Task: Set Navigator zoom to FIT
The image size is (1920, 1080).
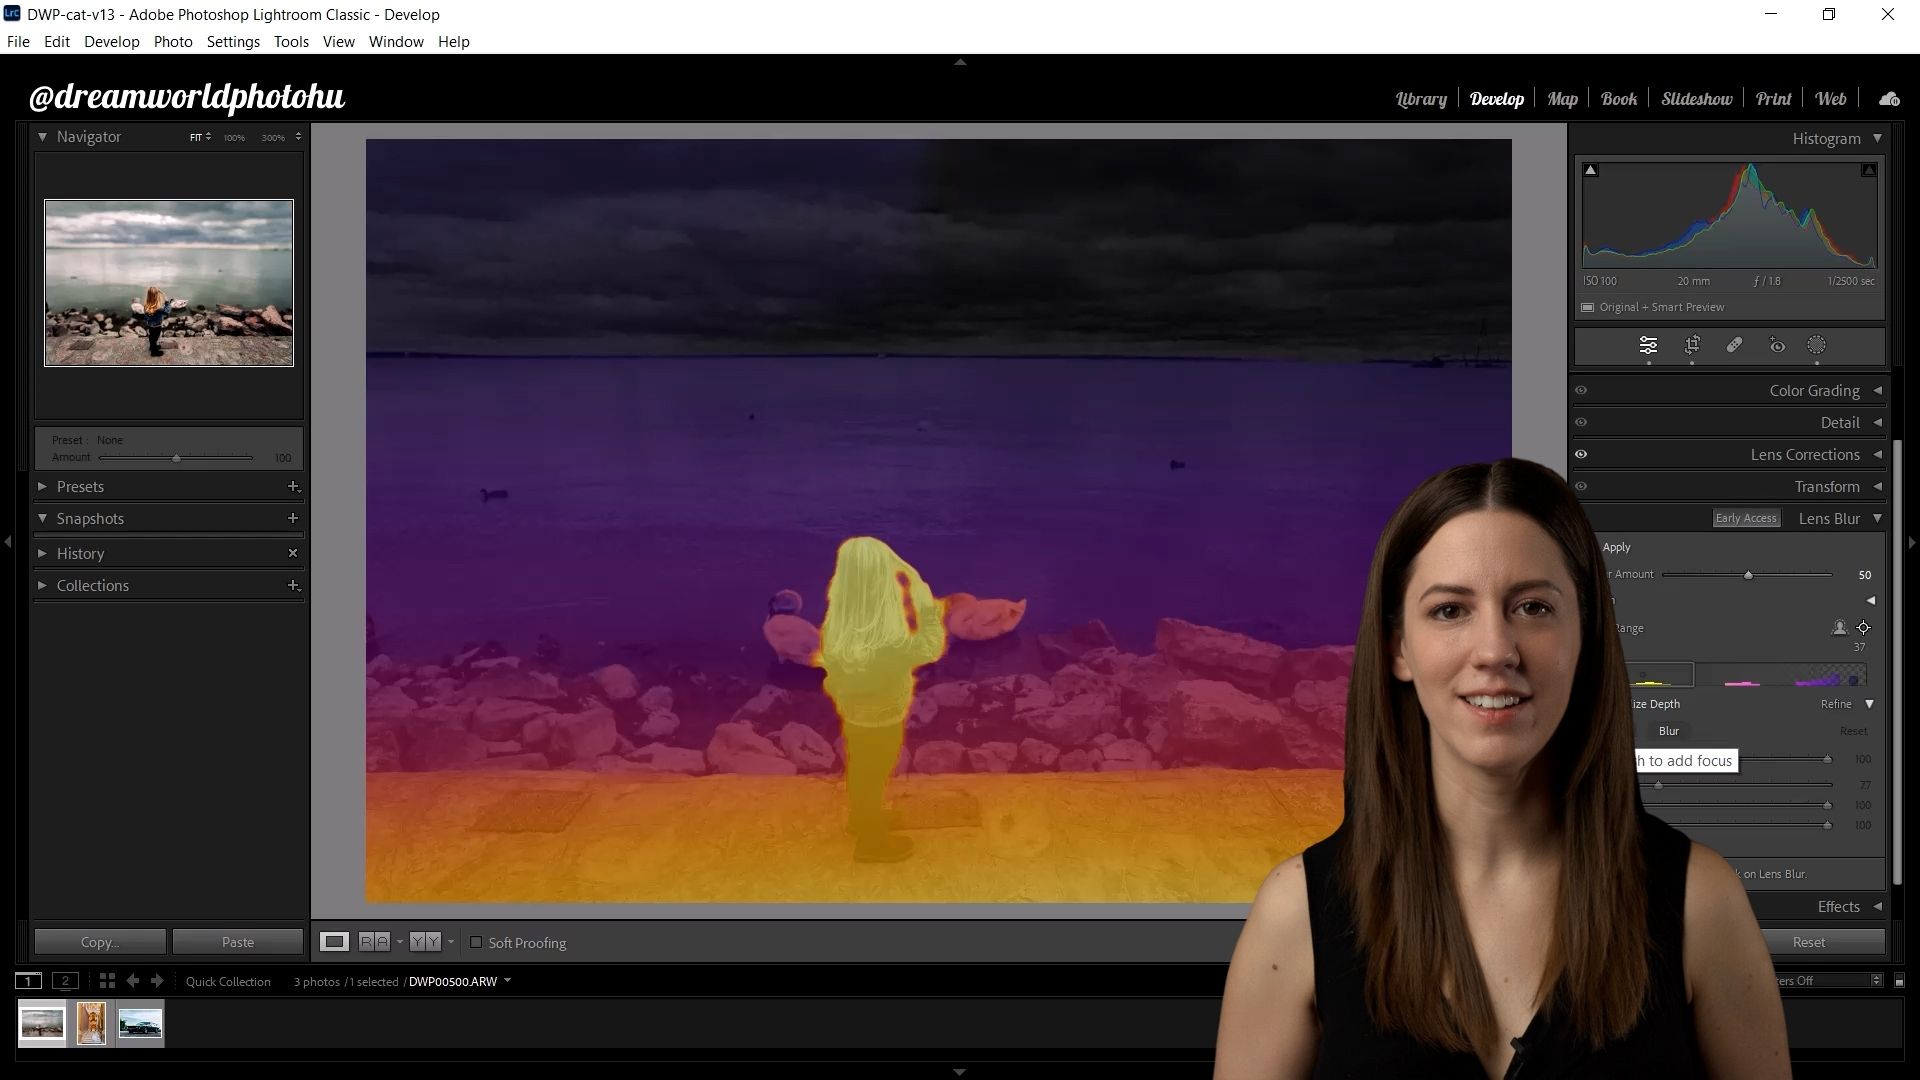Action: pos(196,137)
